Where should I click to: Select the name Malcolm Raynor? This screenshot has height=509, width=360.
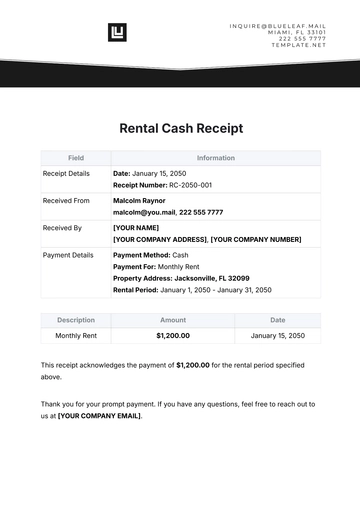(x=139, y=201)
